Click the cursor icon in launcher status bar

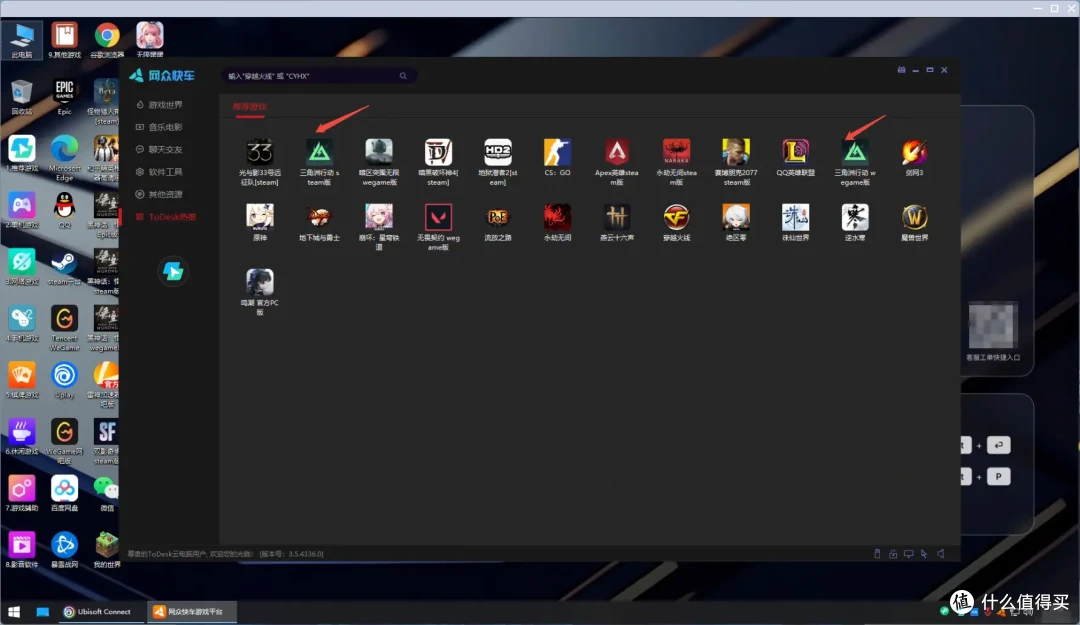click(x=924, y=553)
